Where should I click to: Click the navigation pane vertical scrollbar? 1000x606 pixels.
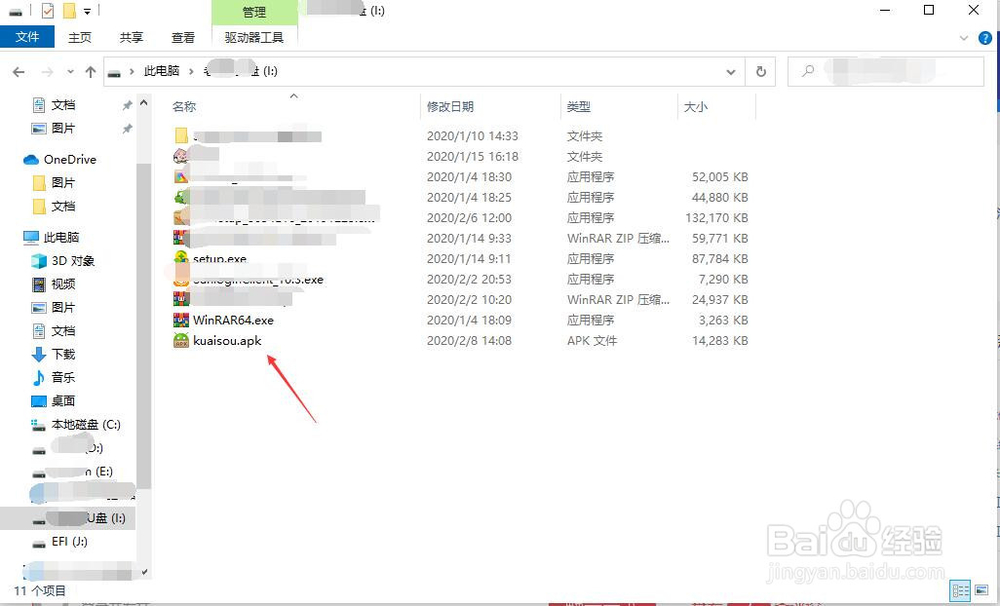145,300
